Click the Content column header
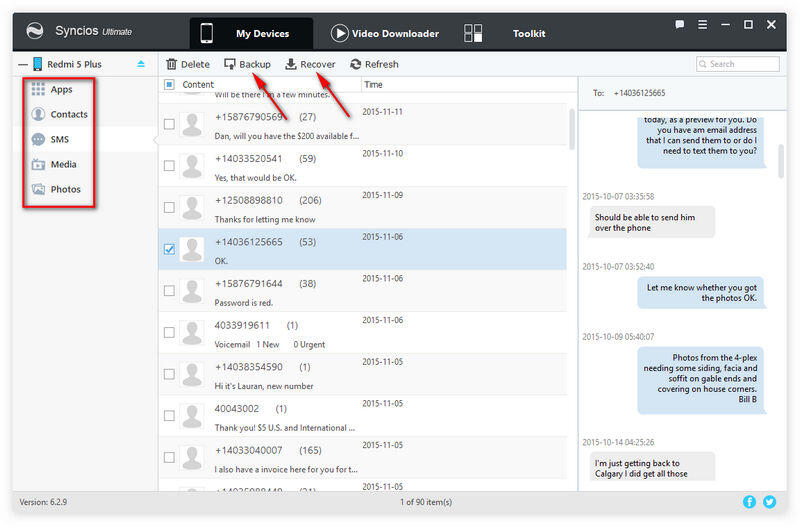Viewport: 800px width, 526px height. coord(198,85)
